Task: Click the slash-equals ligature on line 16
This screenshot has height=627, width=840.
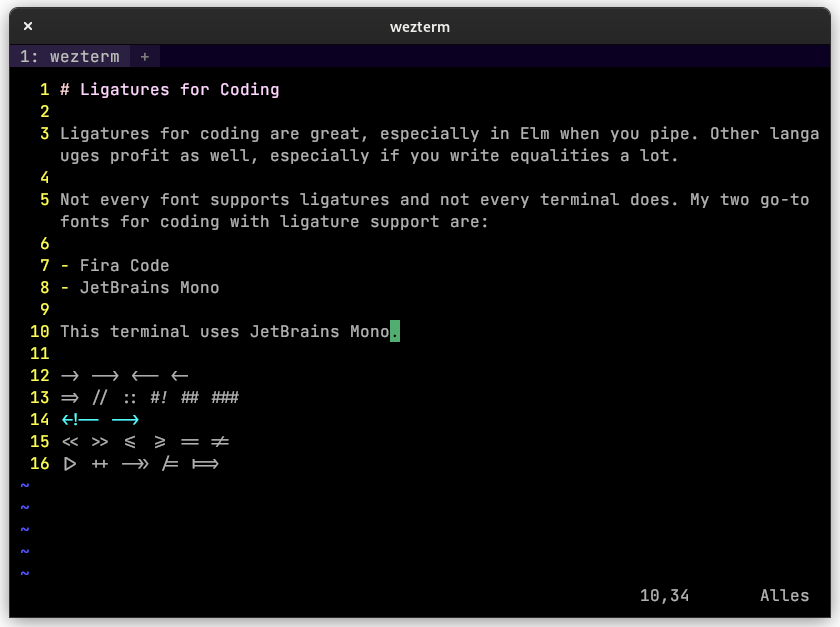Action: point(170,464)
